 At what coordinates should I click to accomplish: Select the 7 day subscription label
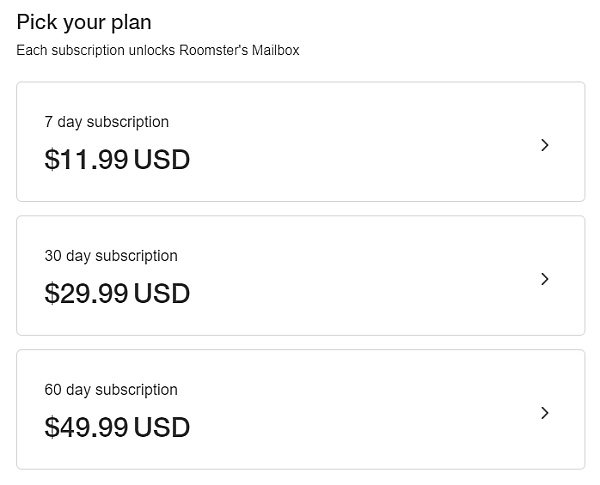coord(107,122)
